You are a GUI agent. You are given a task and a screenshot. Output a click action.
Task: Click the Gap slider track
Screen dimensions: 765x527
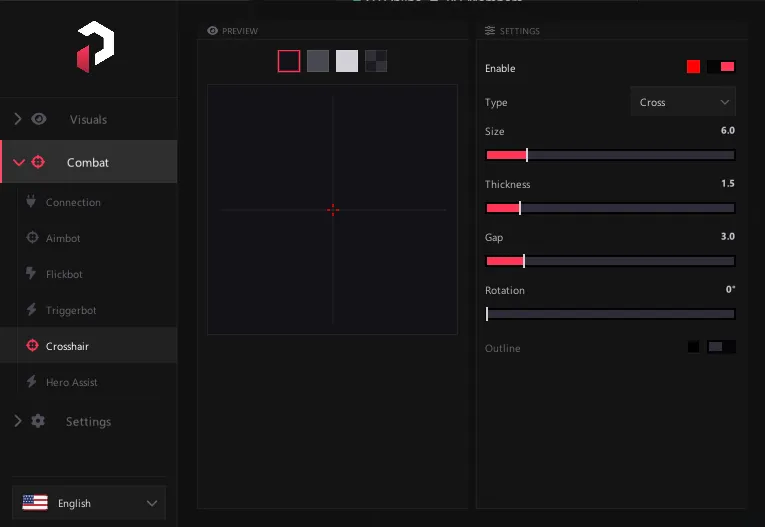point(610,261)
